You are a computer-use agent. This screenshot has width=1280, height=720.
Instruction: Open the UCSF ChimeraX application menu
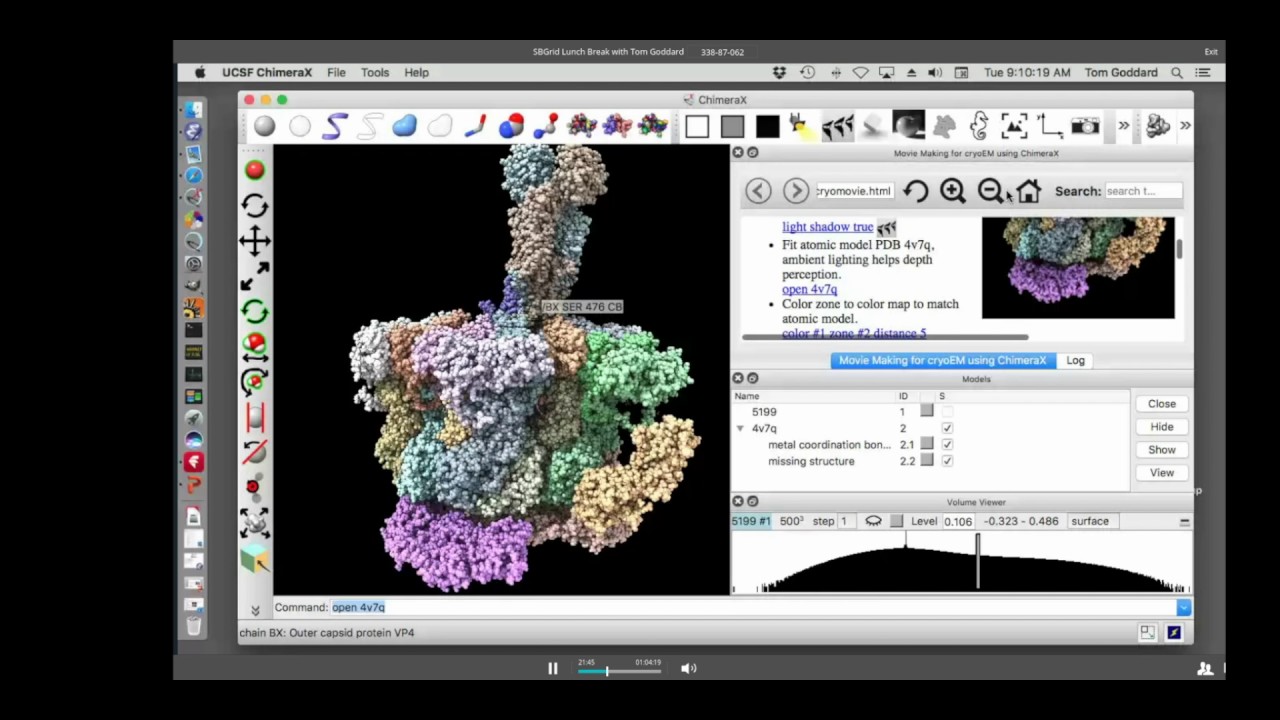[267, 73]
